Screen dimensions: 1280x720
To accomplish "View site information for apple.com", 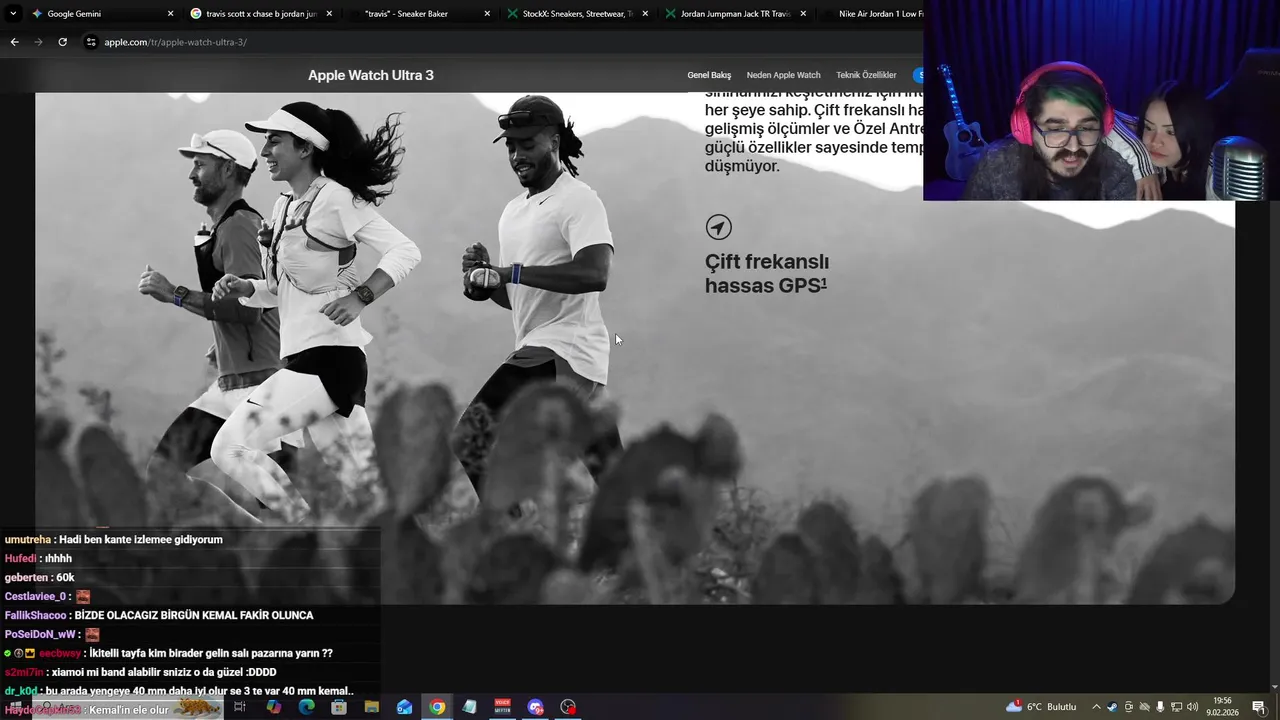I will coord(91,42).
